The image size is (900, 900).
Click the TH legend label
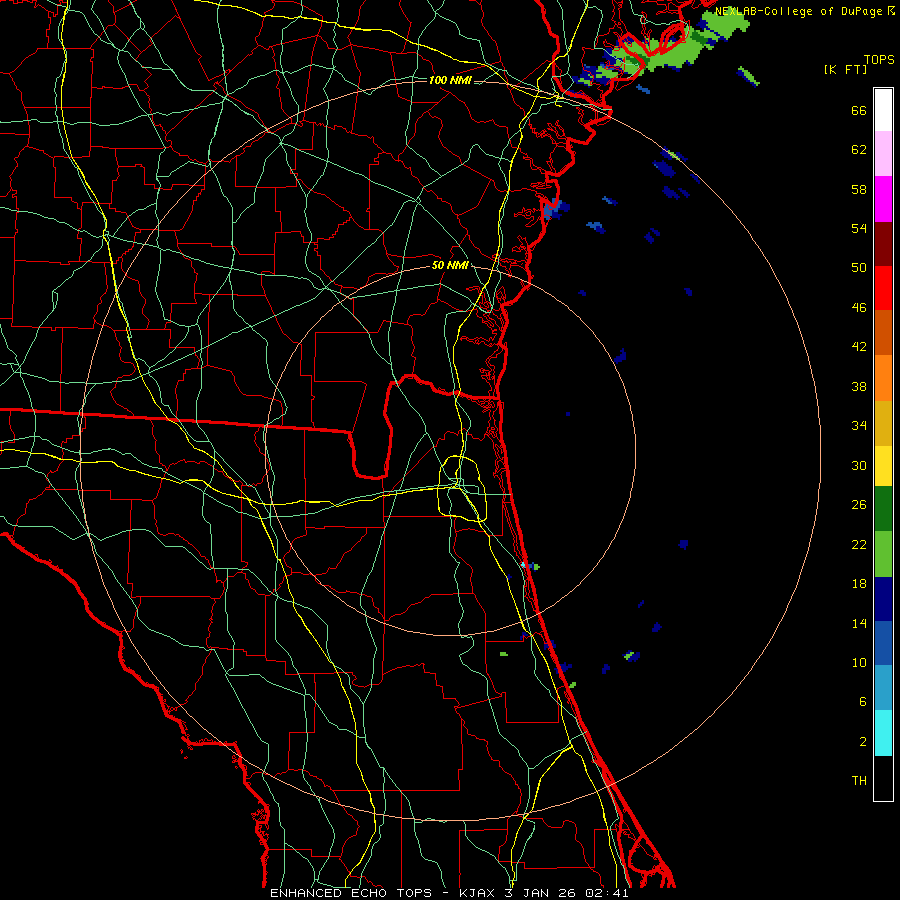click(x=859, y=781)
